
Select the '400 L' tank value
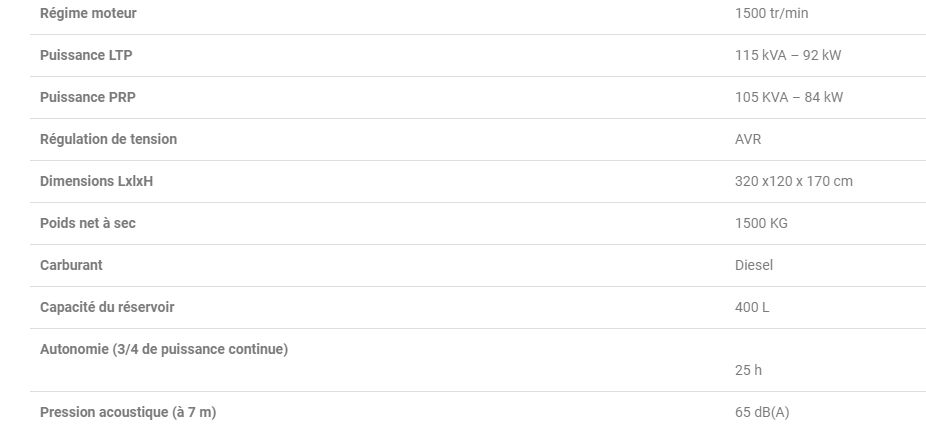tap(752, 307)
